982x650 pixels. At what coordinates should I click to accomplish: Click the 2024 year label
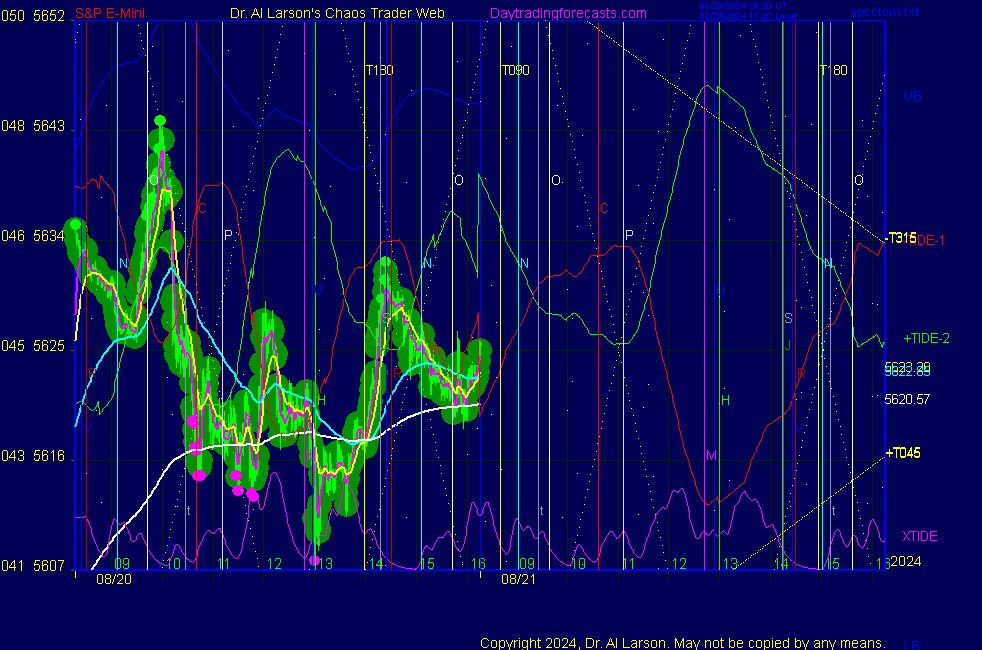906,561
